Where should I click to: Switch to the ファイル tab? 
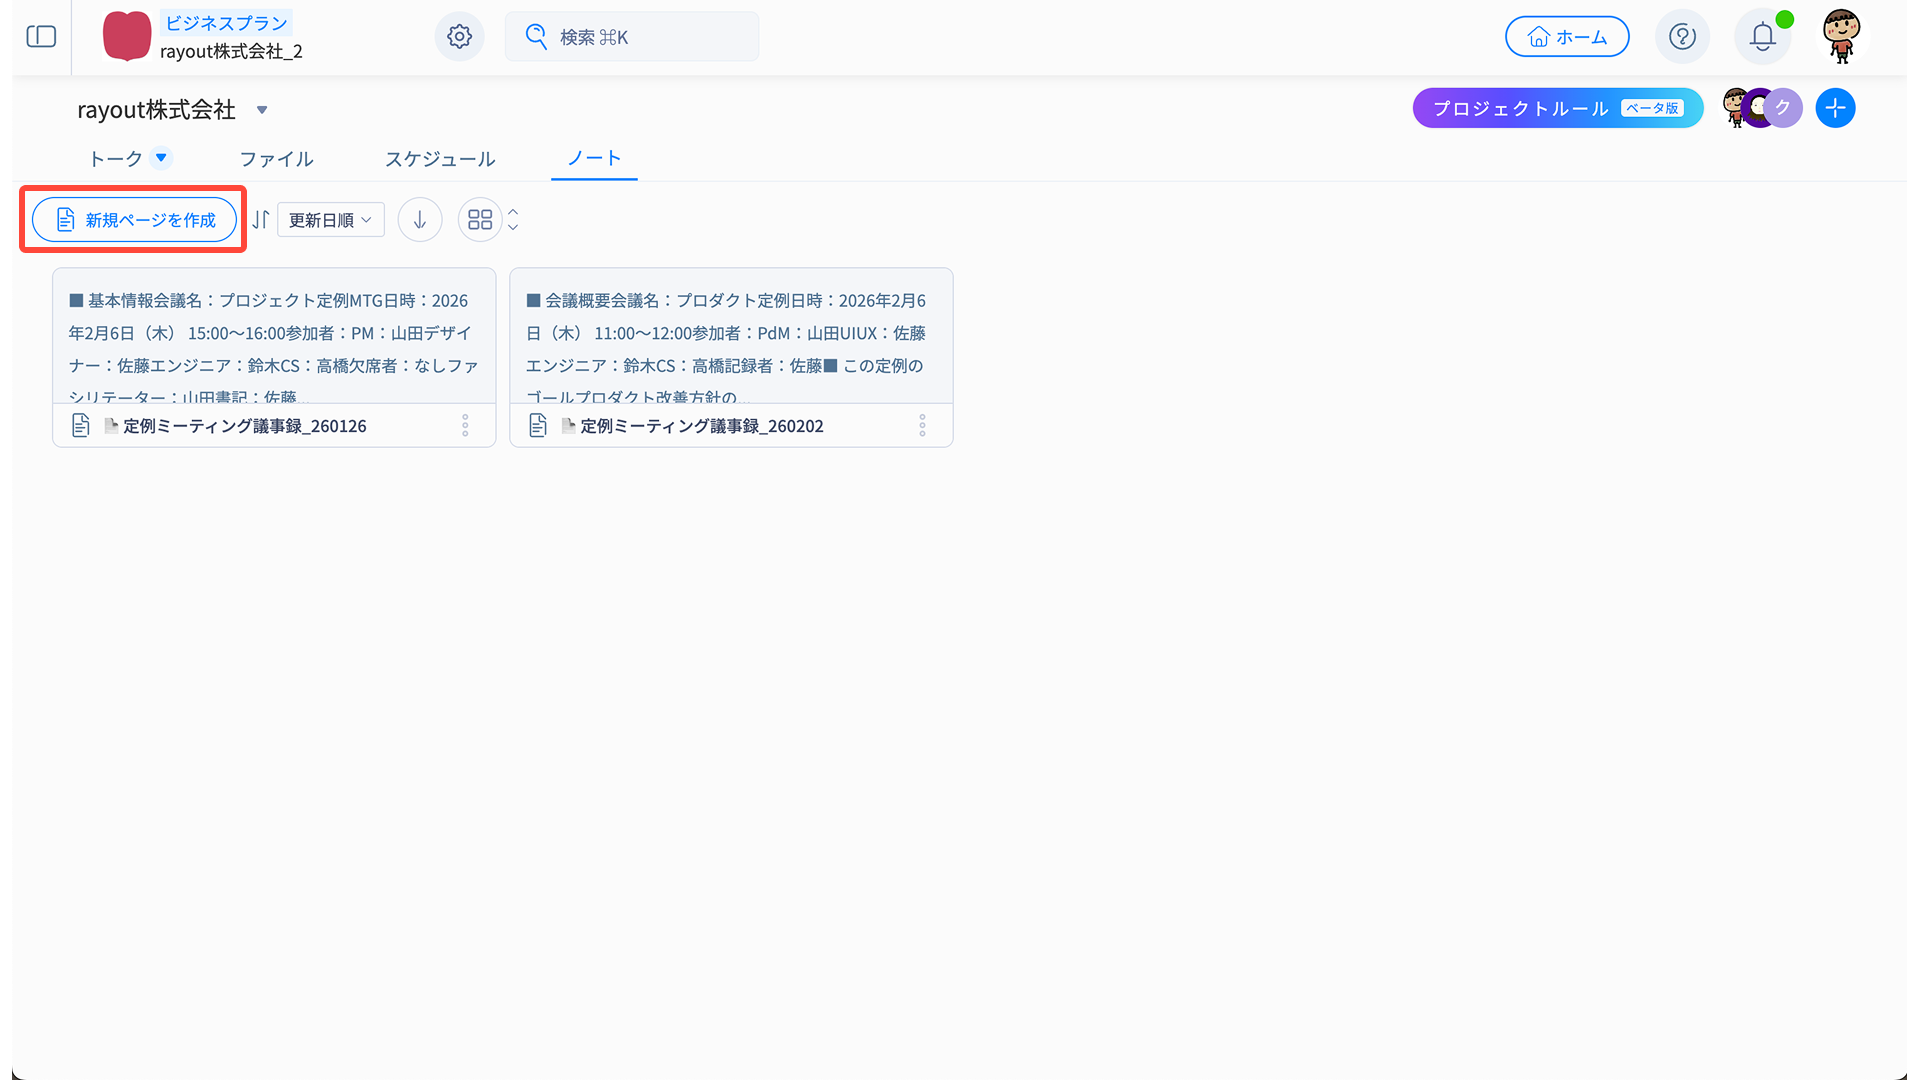pos(277,159)
